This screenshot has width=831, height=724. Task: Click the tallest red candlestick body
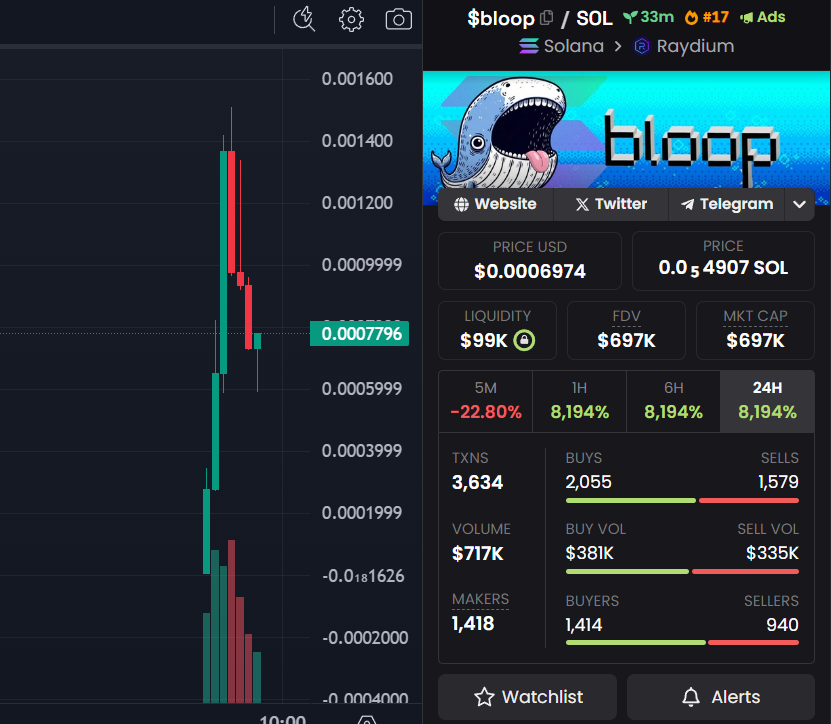(x=232, y=212)
